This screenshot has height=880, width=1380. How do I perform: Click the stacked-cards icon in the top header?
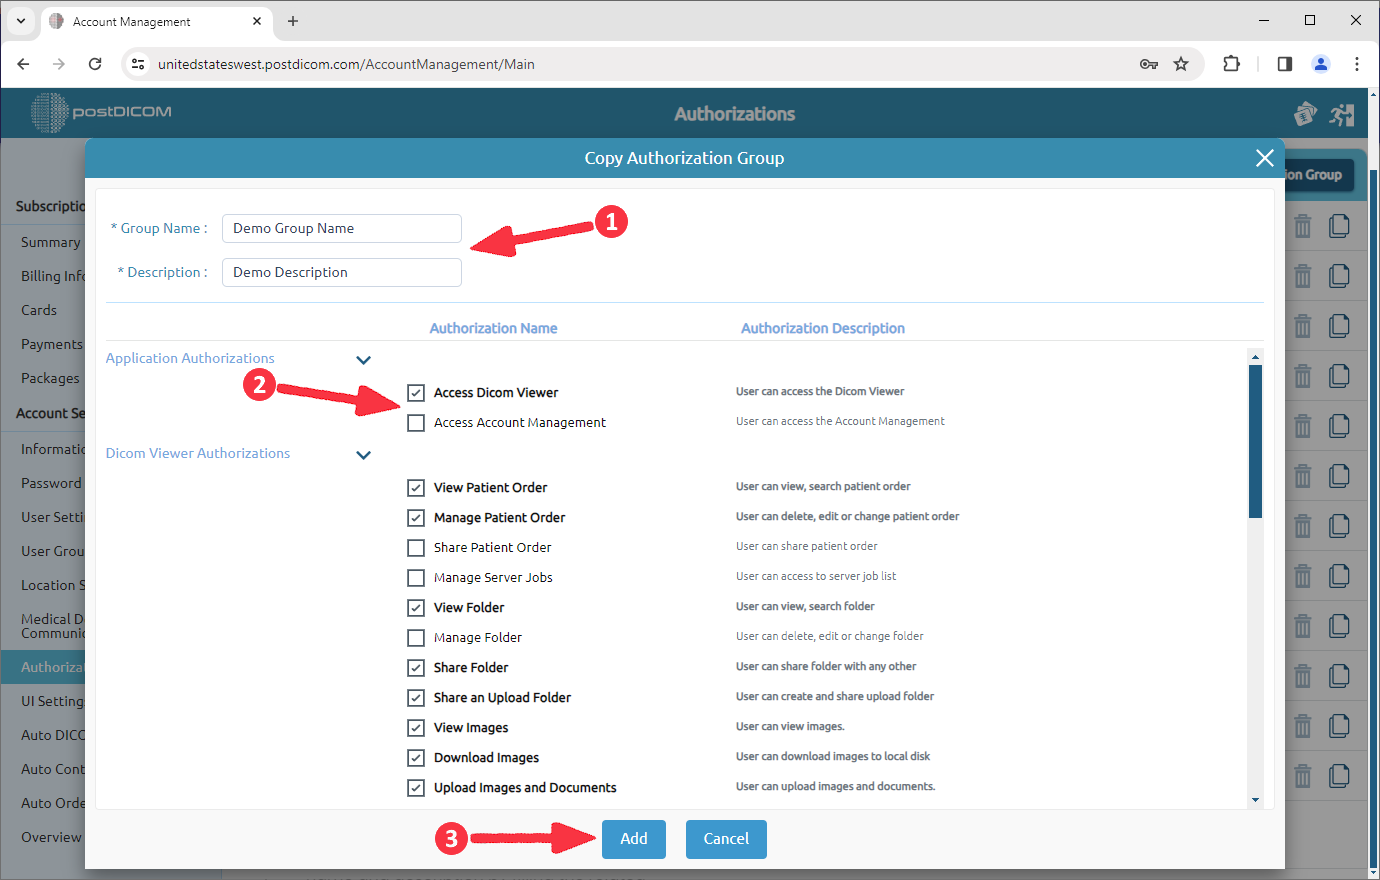[1305, 114]
